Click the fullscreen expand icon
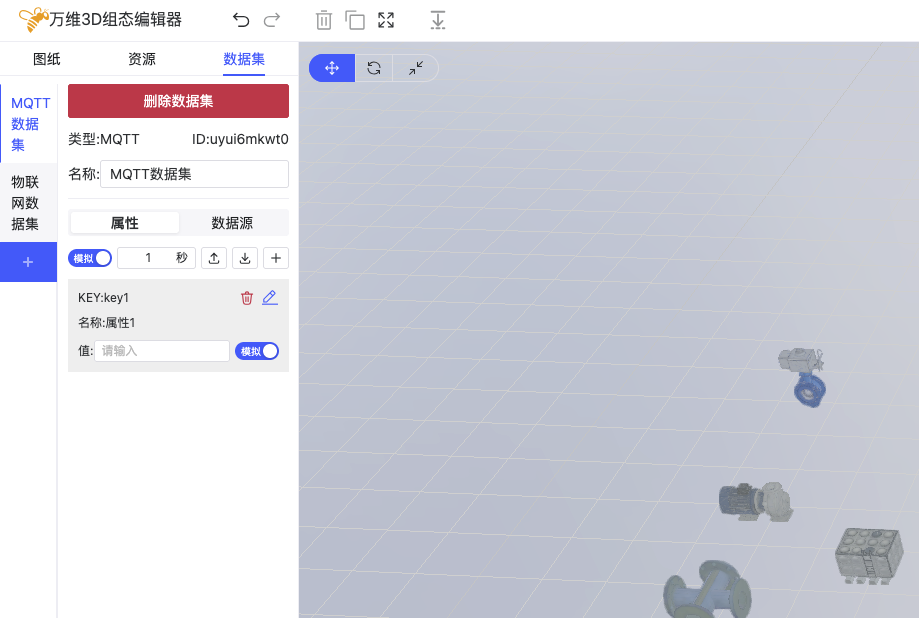The width and height of the screenshot is (919, 618). pyautogui.click(x=386, y=20)
